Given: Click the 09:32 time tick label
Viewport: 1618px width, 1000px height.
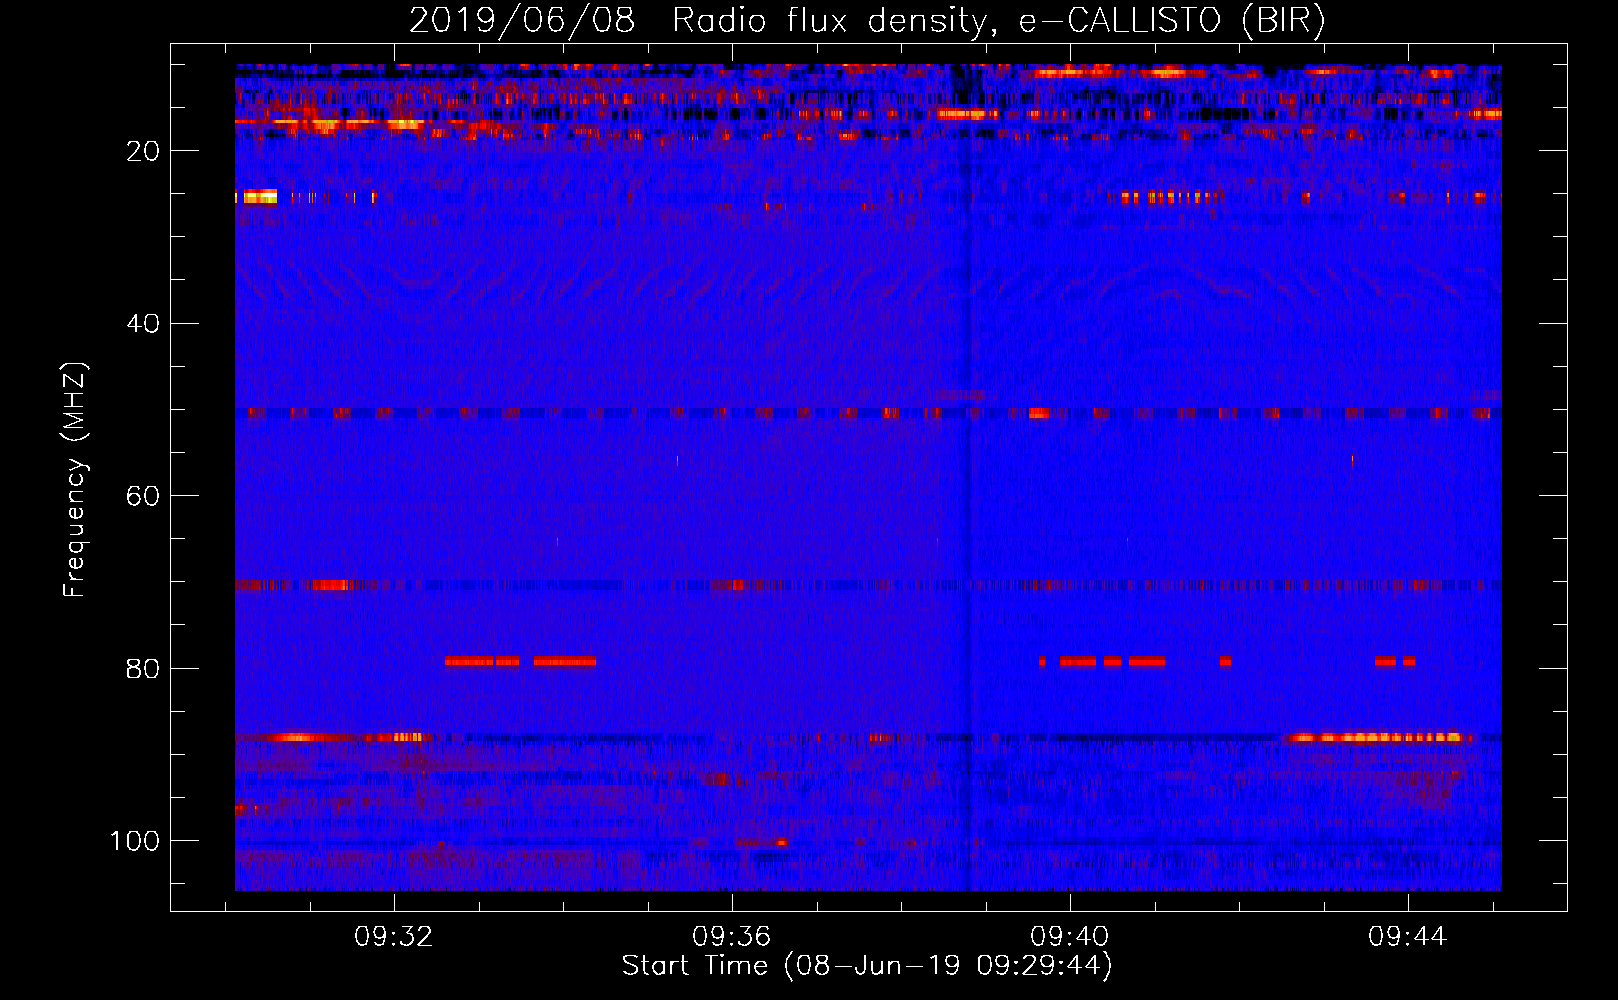Looking at the screenshot, I should 394,936.
